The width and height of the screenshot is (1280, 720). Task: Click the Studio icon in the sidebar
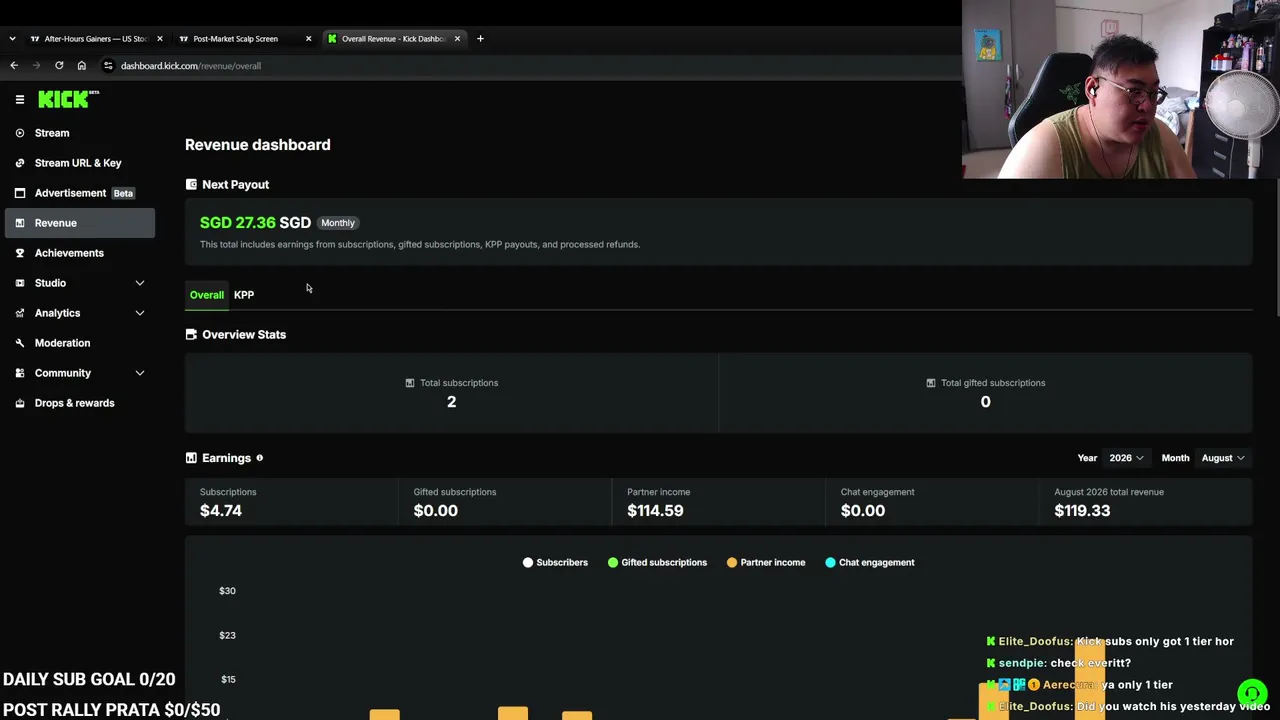click(x=20, y=283)
